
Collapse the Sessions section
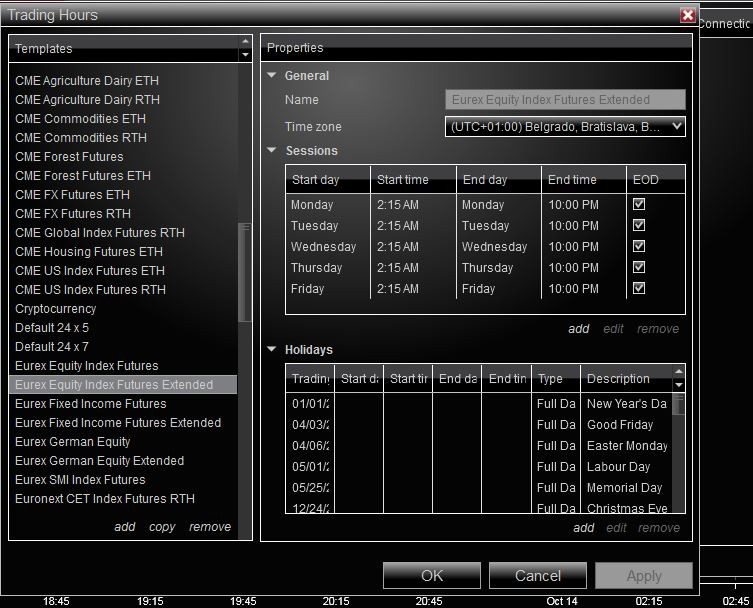click(272, 150)
